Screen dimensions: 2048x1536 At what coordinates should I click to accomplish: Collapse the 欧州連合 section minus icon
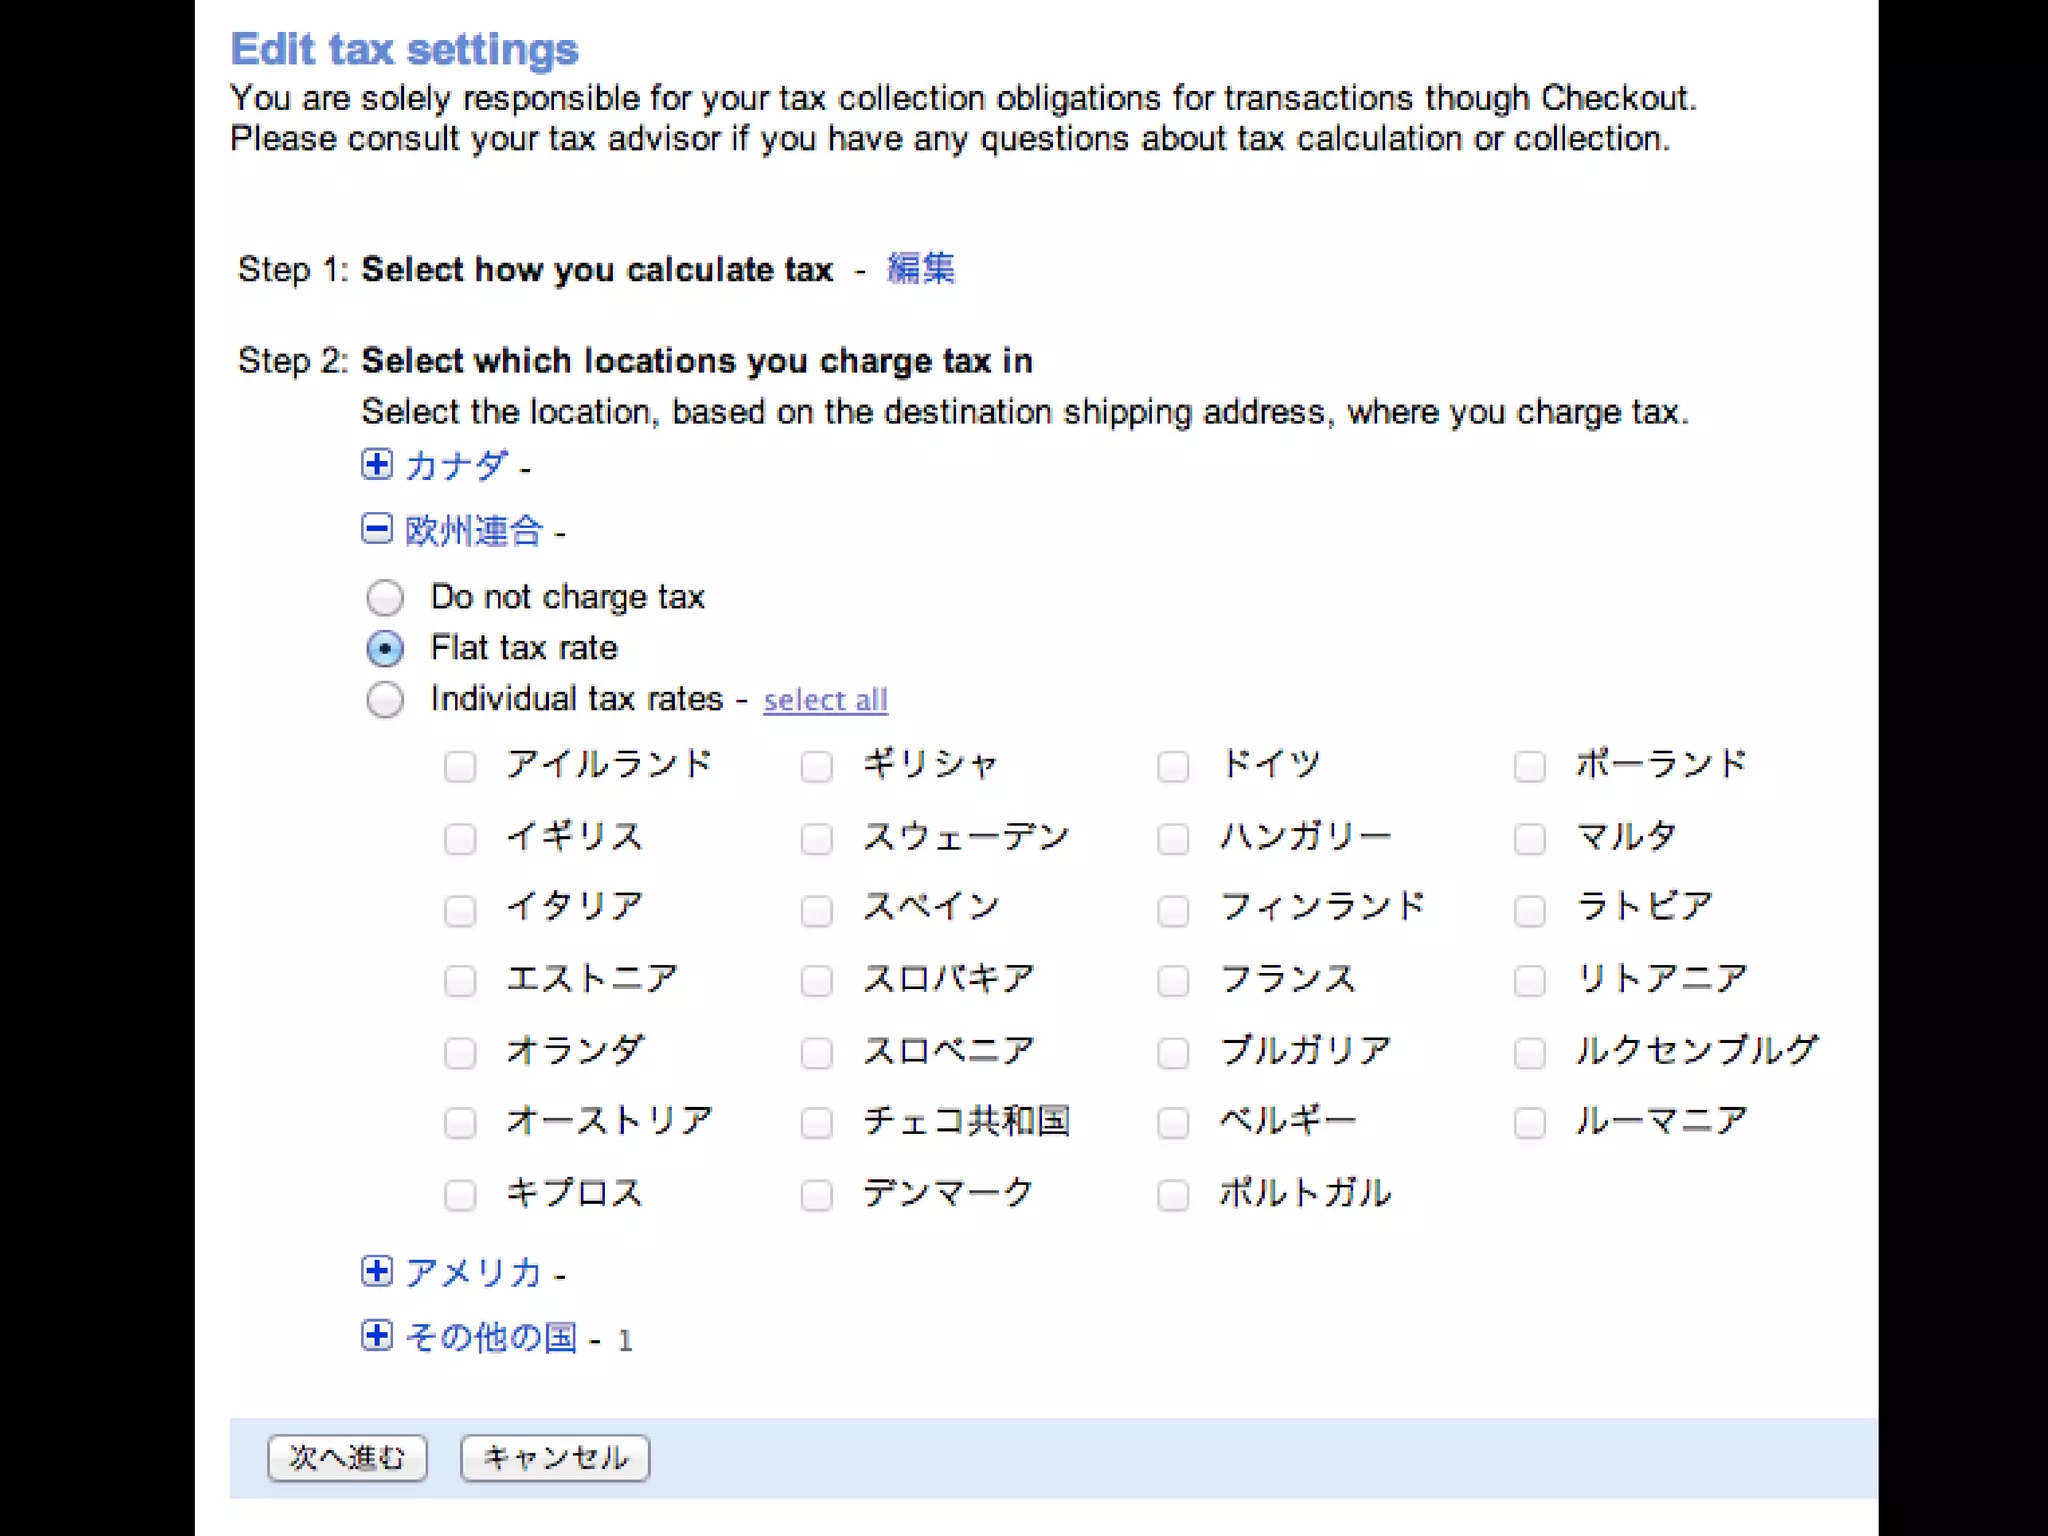[x=377, y=529]
